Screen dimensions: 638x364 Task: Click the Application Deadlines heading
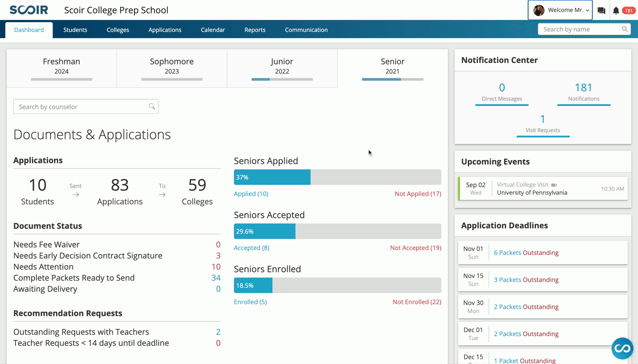(504, 225)
